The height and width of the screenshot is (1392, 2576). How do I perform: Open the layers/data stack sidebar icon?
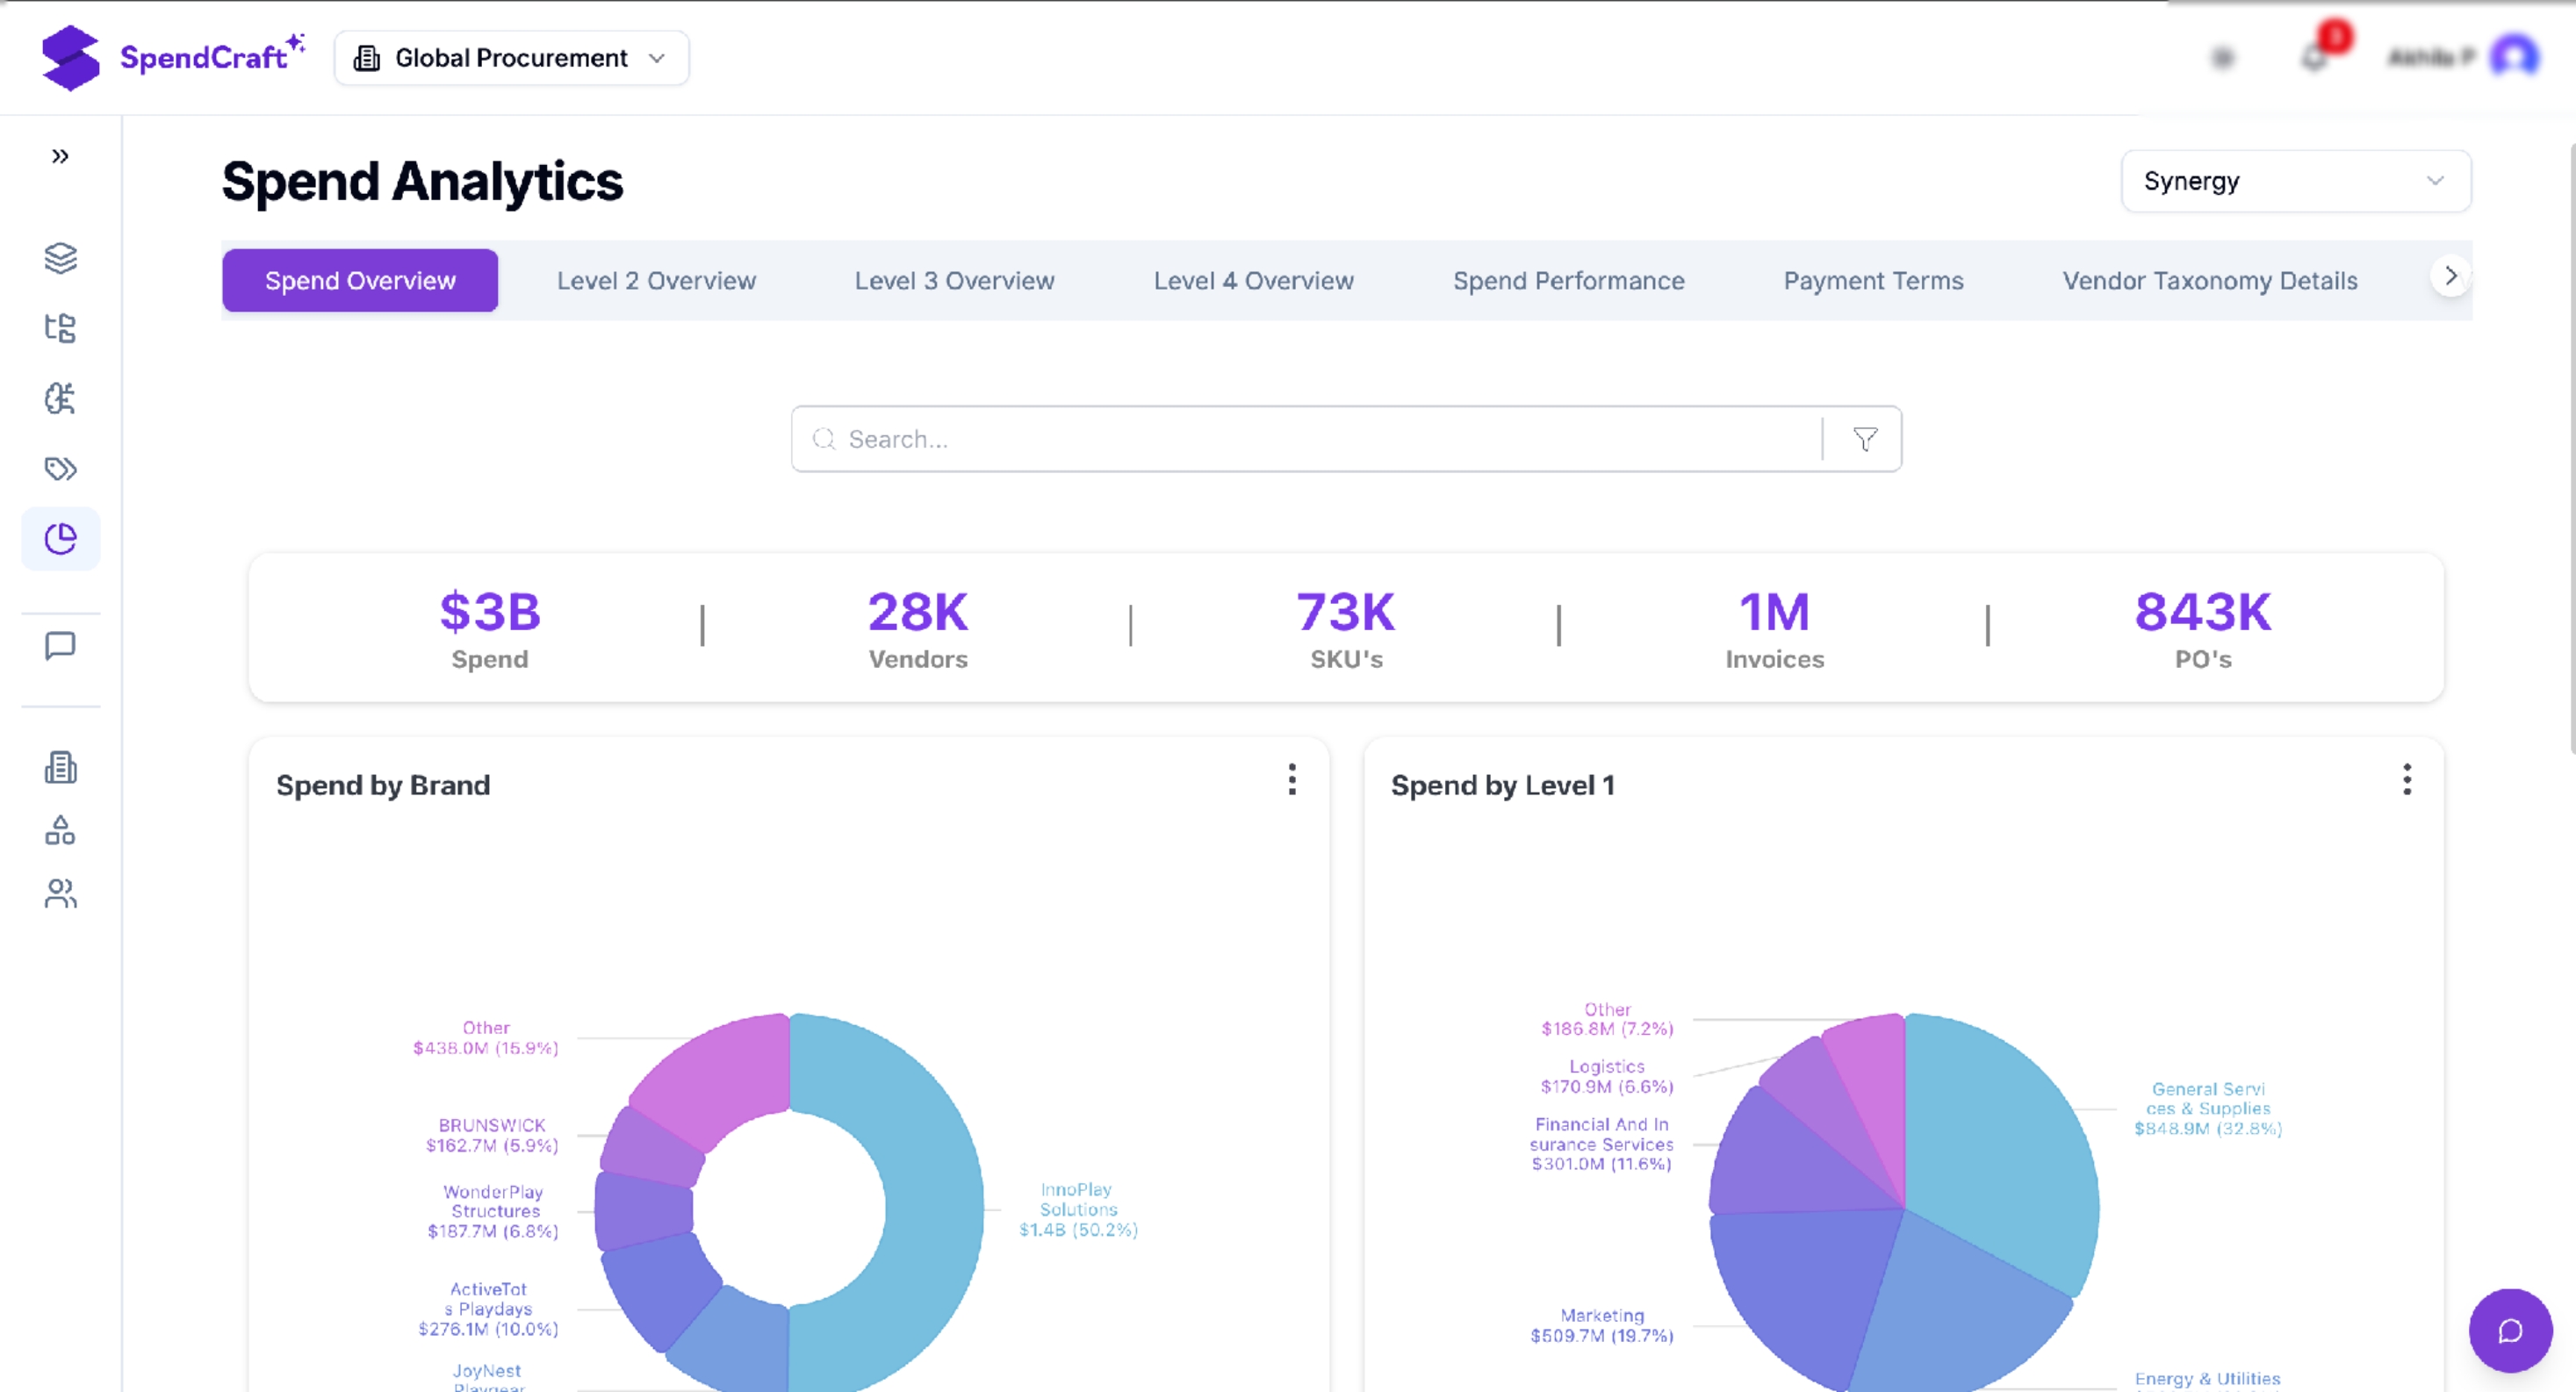coord(60,258)
